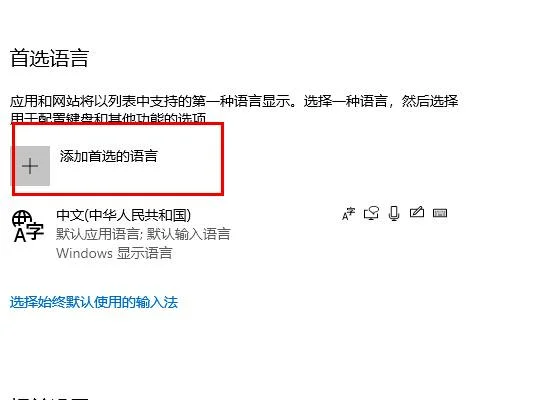
Task: Click the 默认应用语言 status text
Action: point(98,234)
